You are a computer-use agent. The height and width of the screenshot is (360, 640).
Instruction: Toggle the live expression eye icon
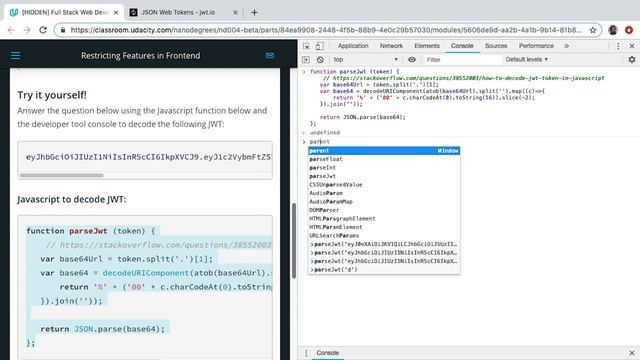[412, 60]
